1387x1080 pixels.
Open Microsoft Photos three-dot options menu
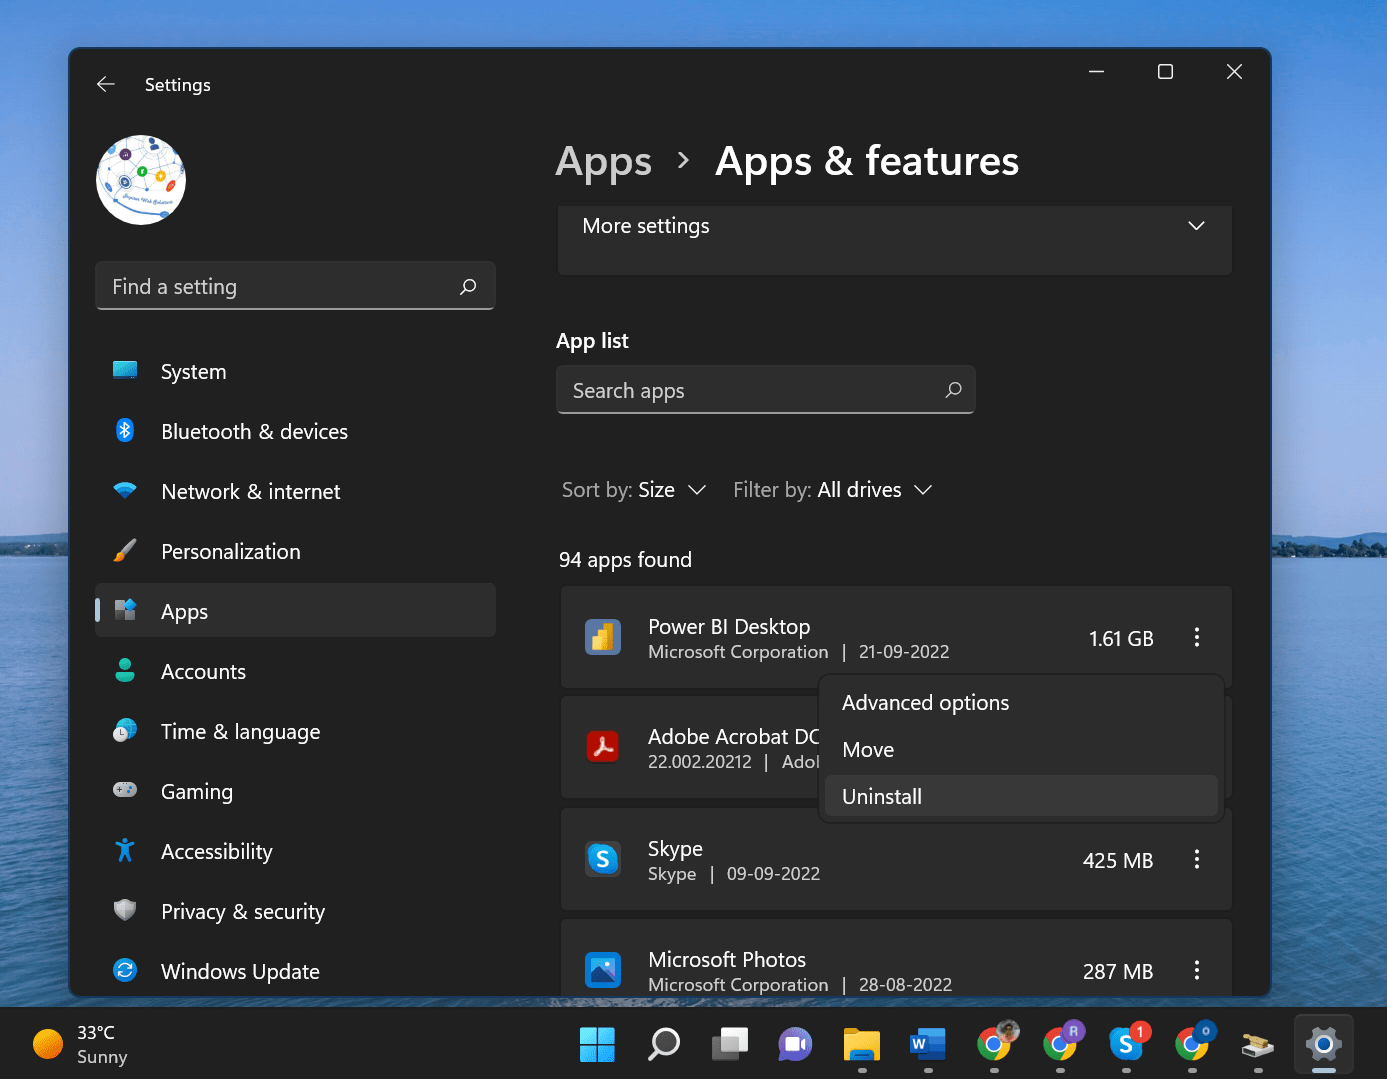pos(1196,970)
